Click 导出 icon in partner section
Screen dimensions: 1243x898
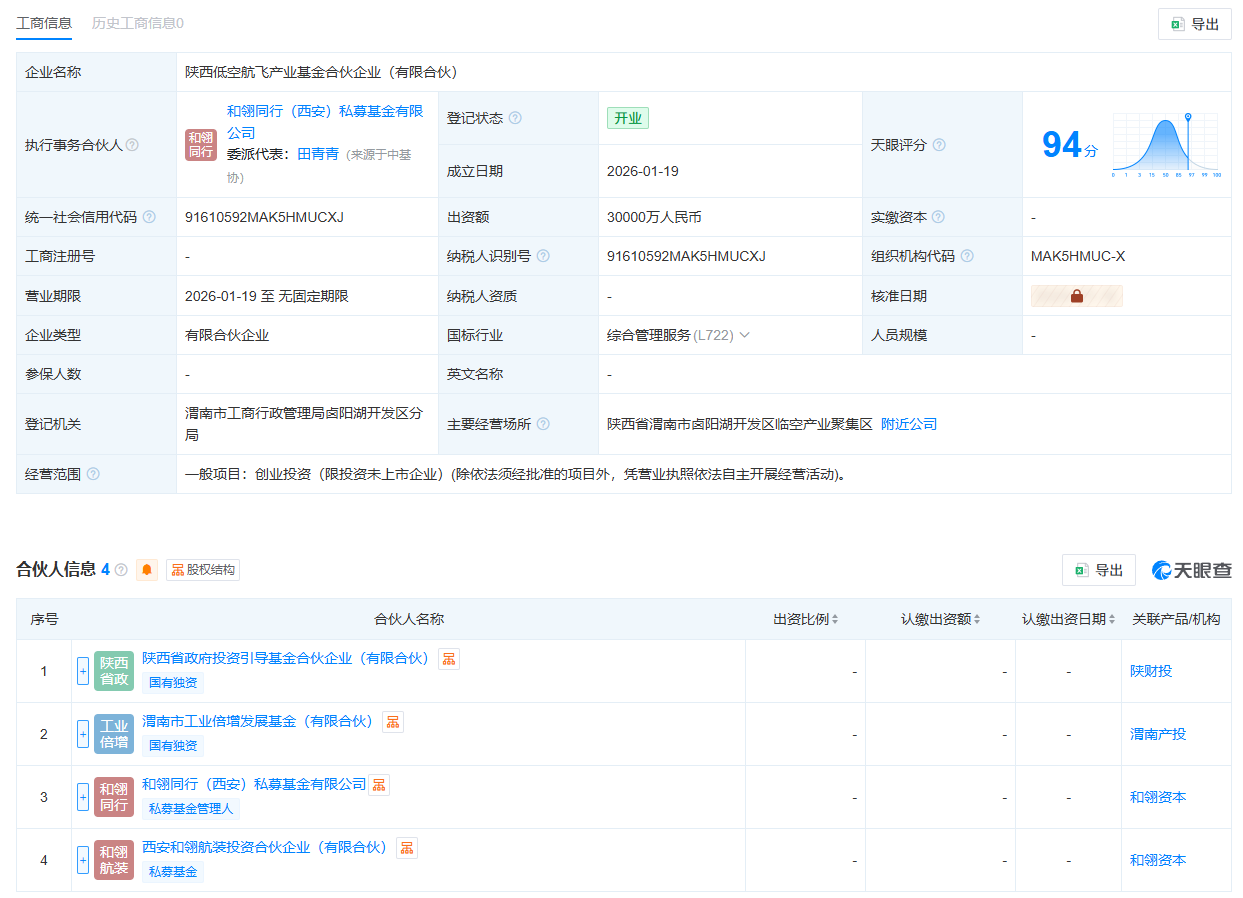point(1098,570)
